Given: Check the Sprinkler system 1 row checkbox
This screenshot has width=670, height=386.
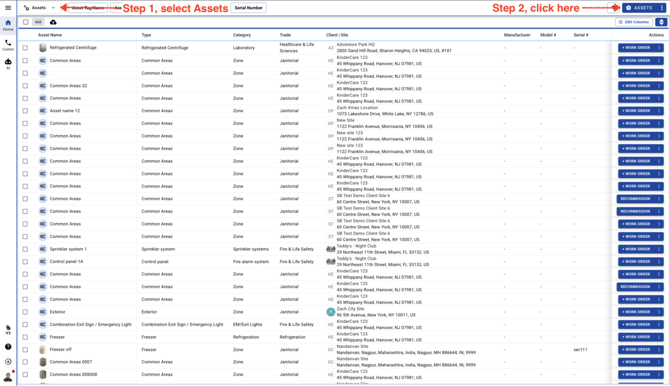Looking at the screenshot, I should tap(25, 249).
